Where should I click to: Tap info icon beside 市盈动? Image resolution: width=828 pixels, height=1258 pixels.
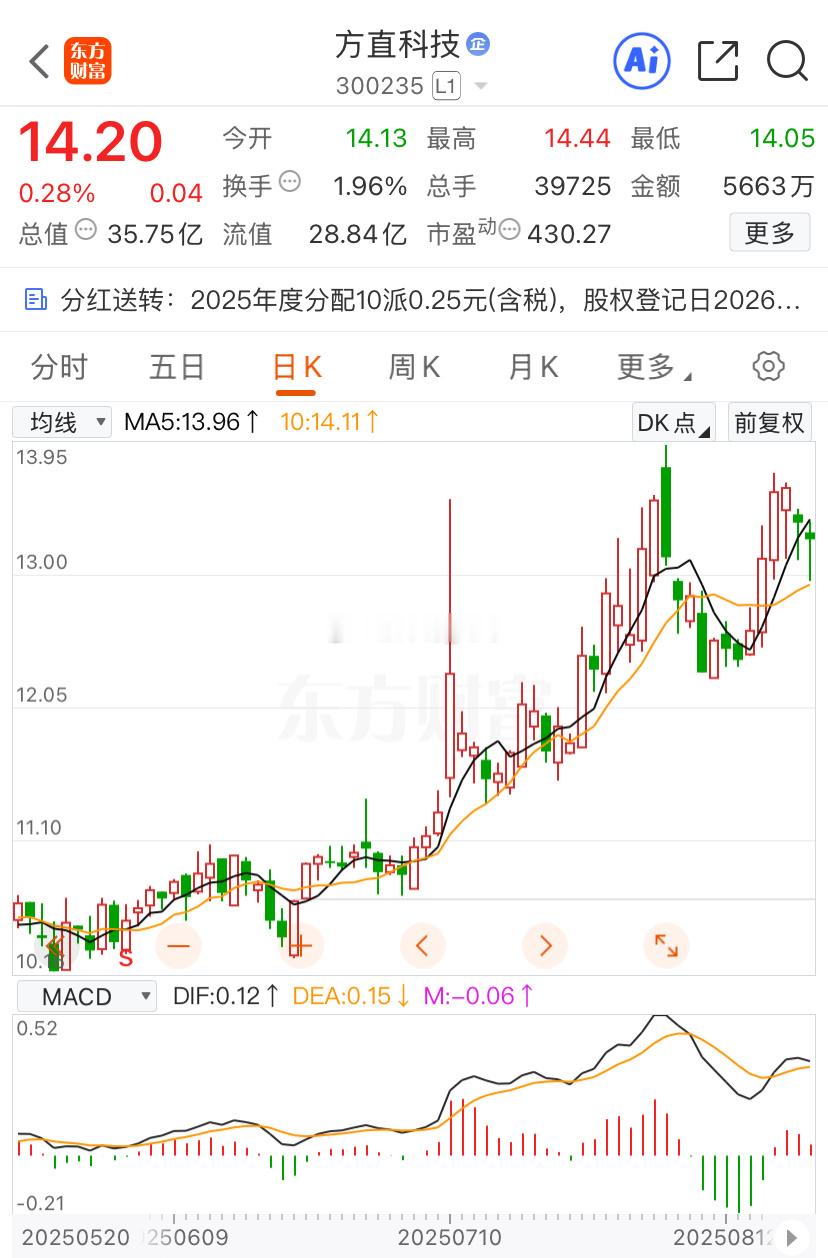(509, 230)
